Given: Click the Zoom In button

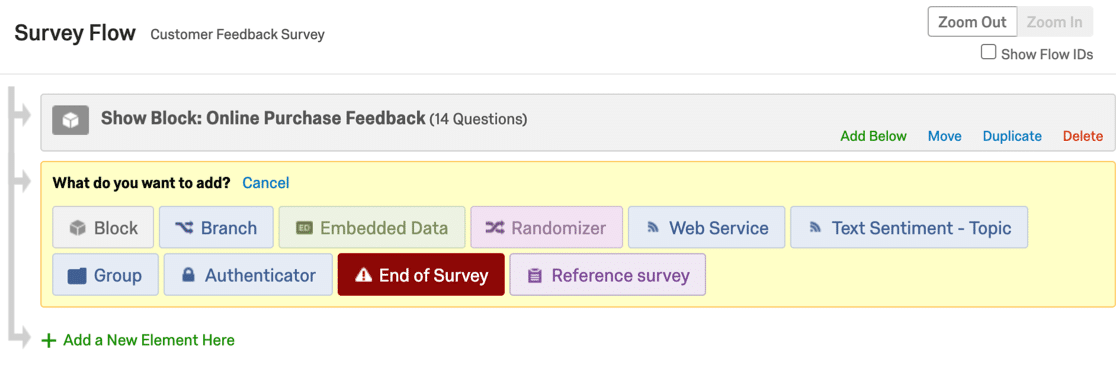Looking at the screenshot, I should [1055, 22].
